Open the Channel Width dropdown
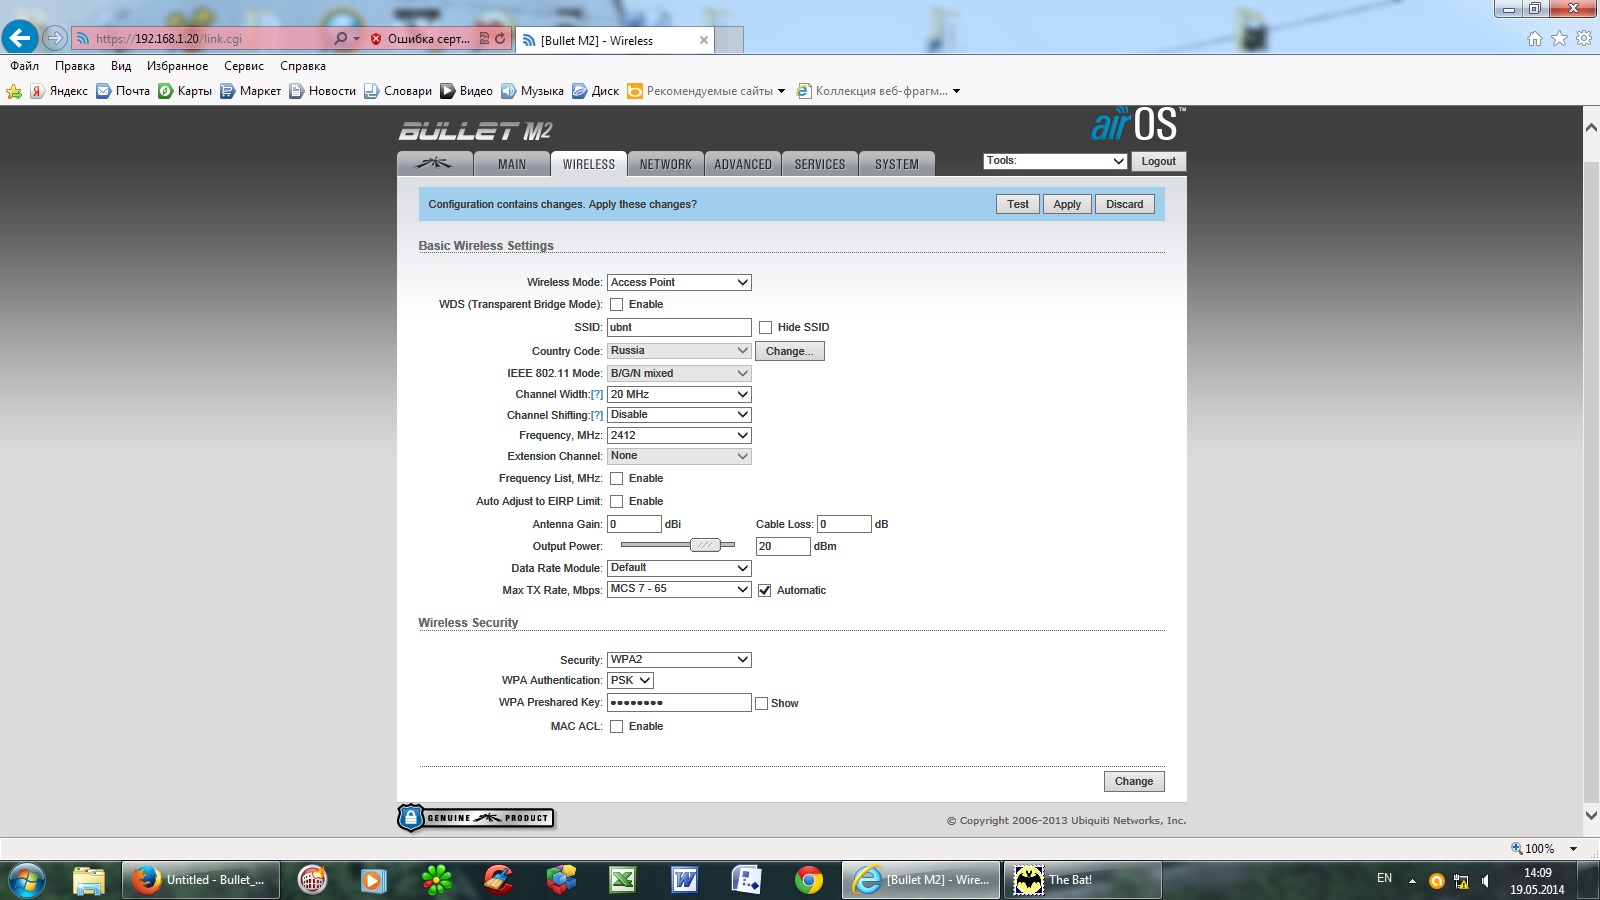1600x900 pixels. point(679,395)
